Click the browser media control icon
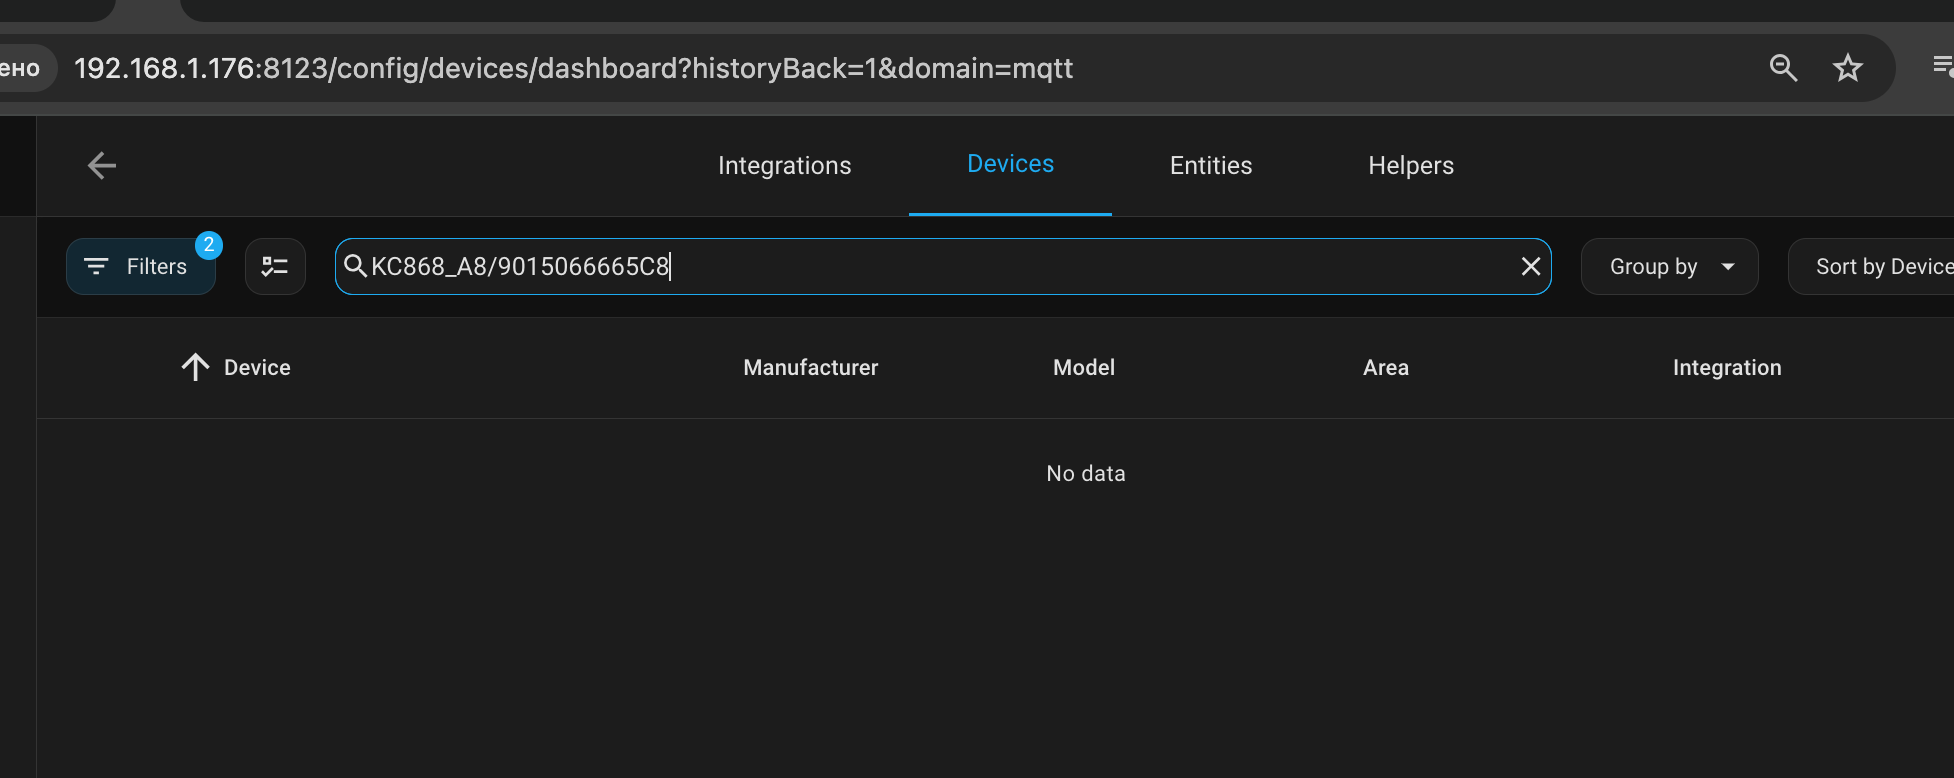This screenshot has height=778, width=1954. (1942, 66)
